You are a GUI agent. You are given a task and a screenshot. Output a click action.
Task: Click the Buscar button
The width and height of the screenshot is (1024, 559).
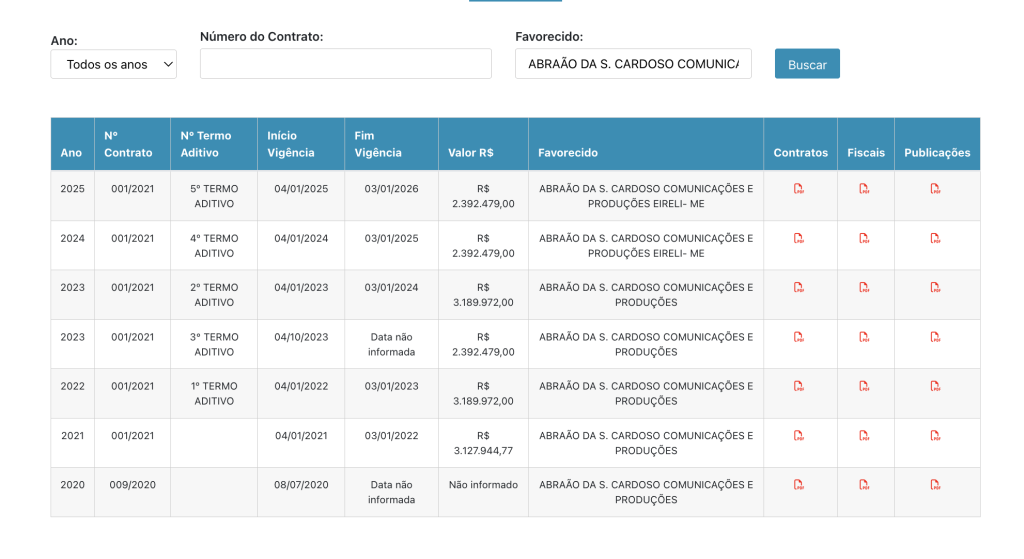(x=807, y=64)
